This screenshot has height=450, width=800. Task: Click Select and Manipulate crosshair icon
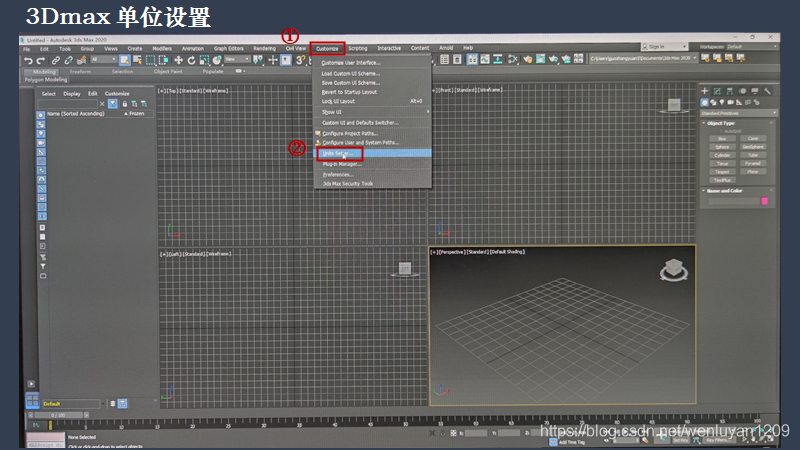[273, 60]
